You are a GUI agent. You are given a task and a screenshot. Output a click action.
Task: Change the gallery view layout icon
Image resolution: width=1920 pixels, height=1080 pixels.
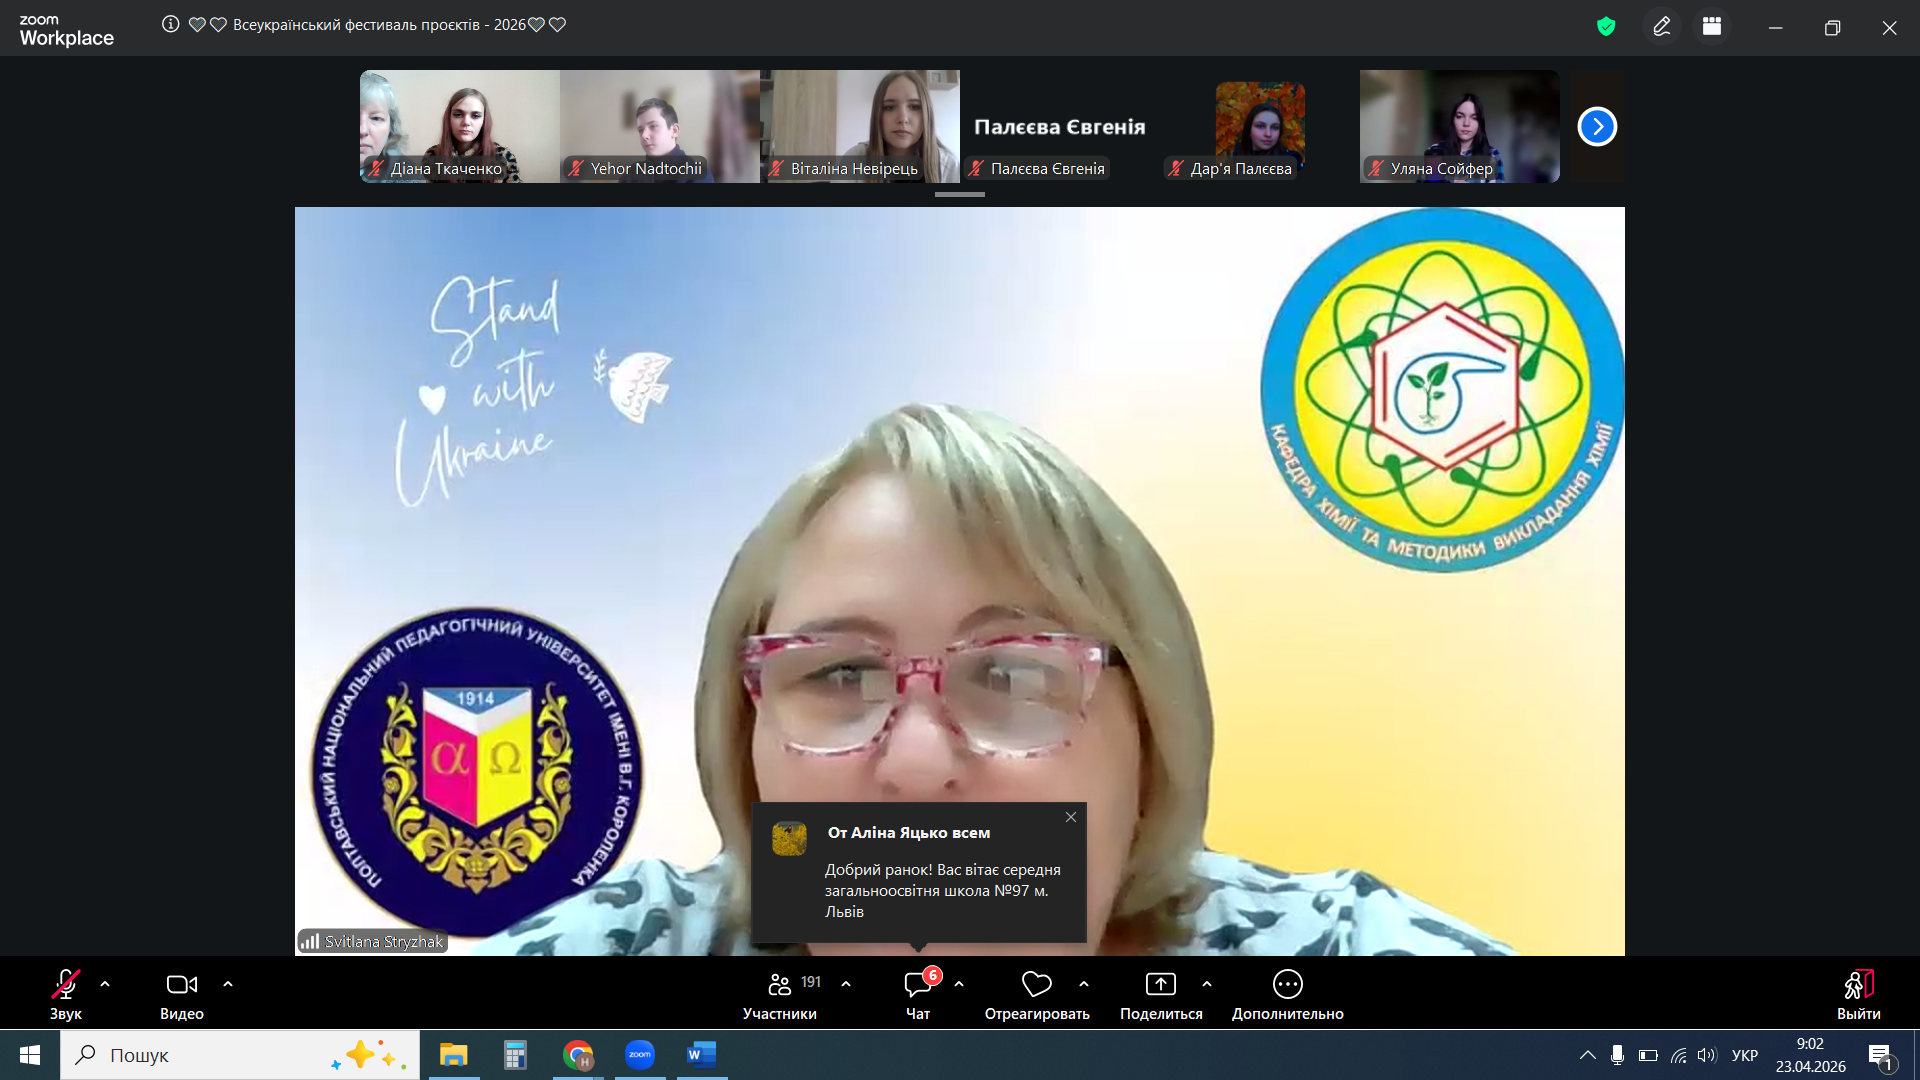point(1712,27)
